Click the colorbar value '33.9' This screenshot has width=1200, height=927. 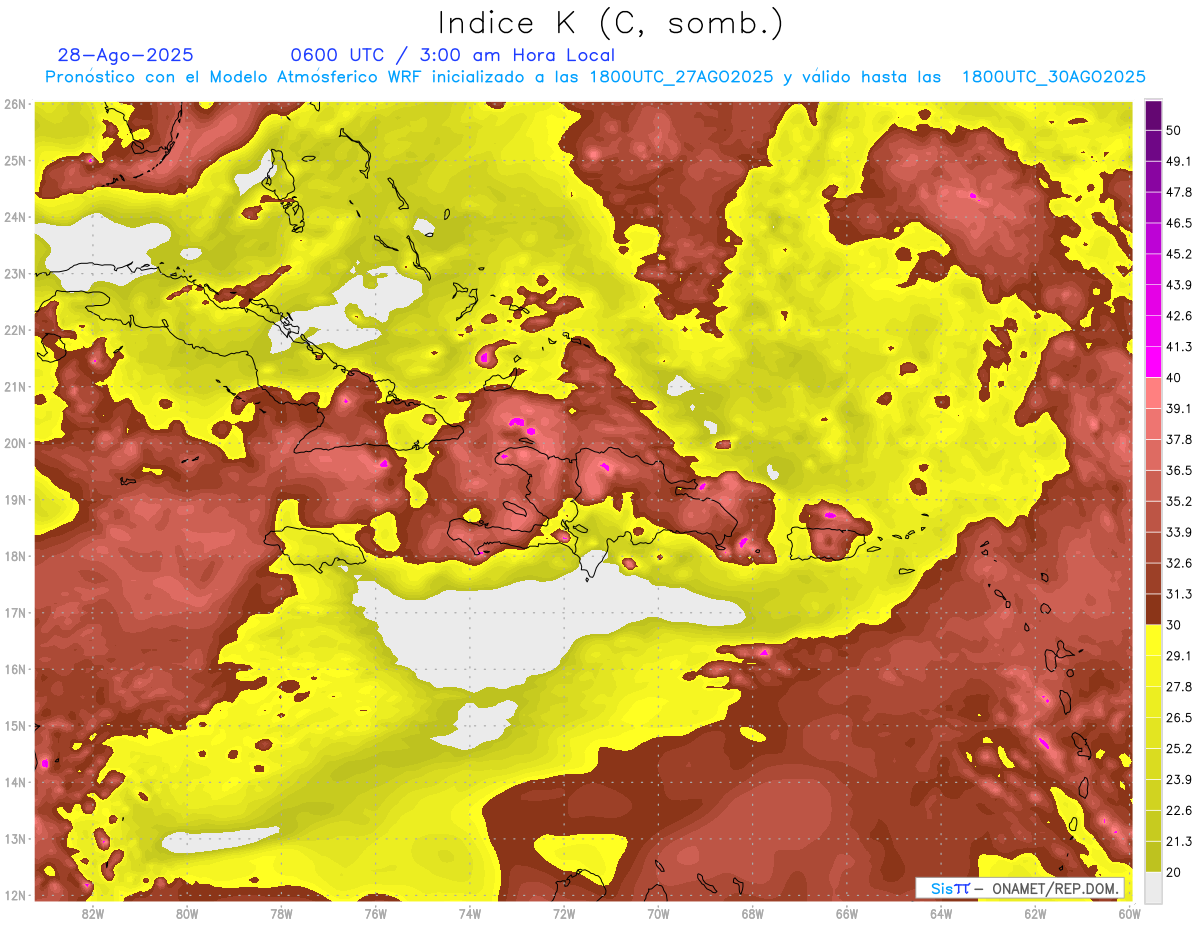point(1178,532)
